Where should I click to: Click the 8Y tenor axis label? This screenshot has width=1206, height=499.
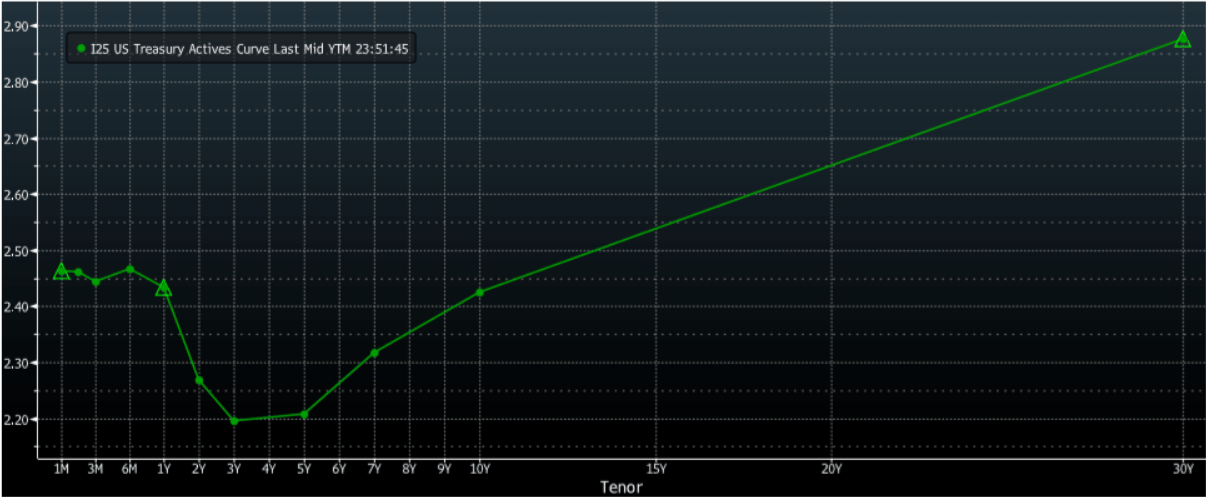click(x=409, y=468)
